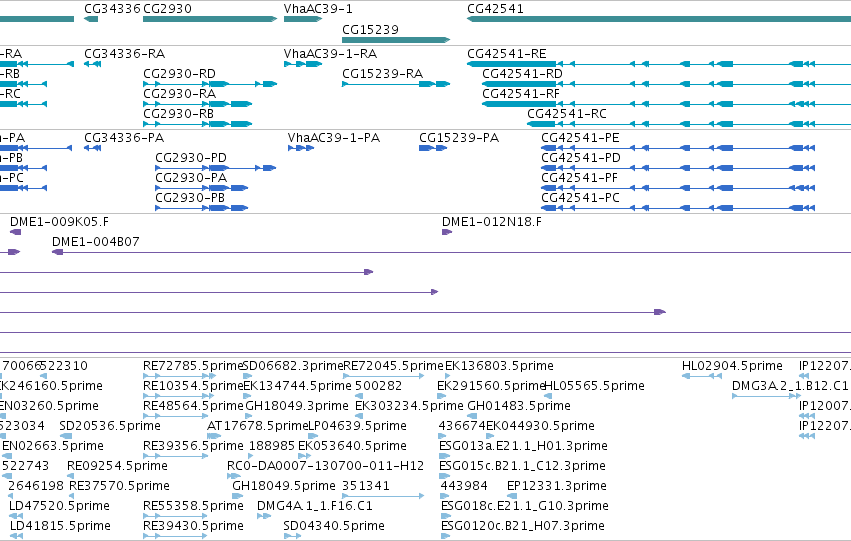Click EST EK136803.5prime
851x541 pixels.
499,366
